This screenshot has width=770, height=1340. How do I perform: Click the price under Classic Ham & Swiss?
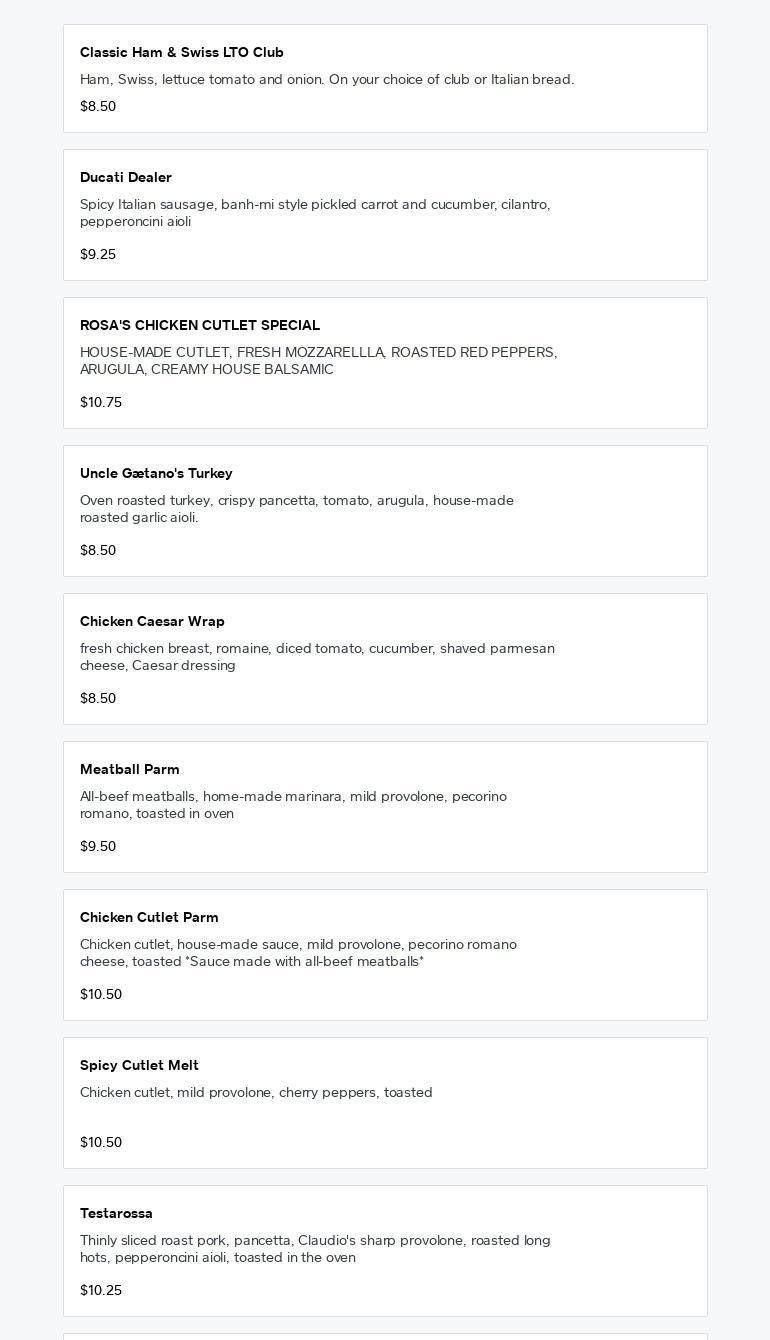tap(98, 106)
